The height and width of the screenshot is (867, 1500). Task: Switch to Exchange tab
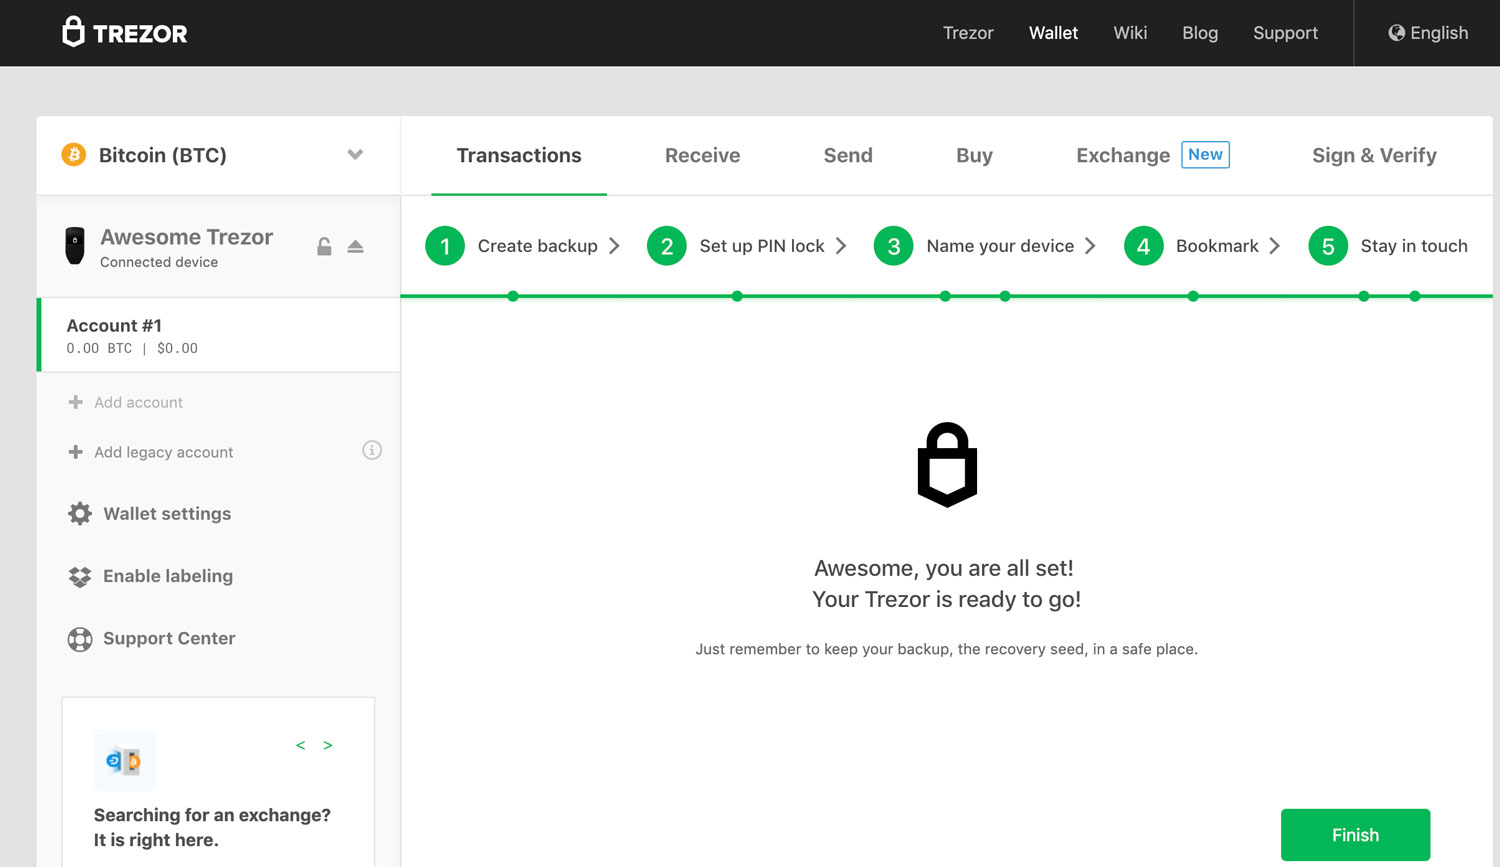coord(1123,155)
